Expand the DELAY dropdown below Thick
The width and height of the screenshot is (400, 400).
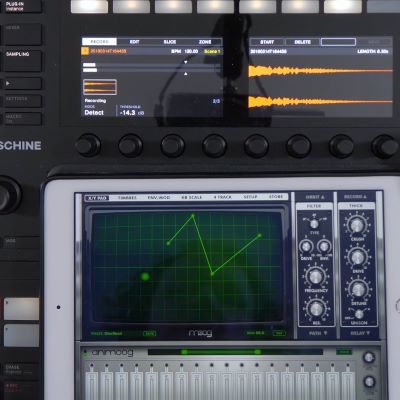point(359,333)
